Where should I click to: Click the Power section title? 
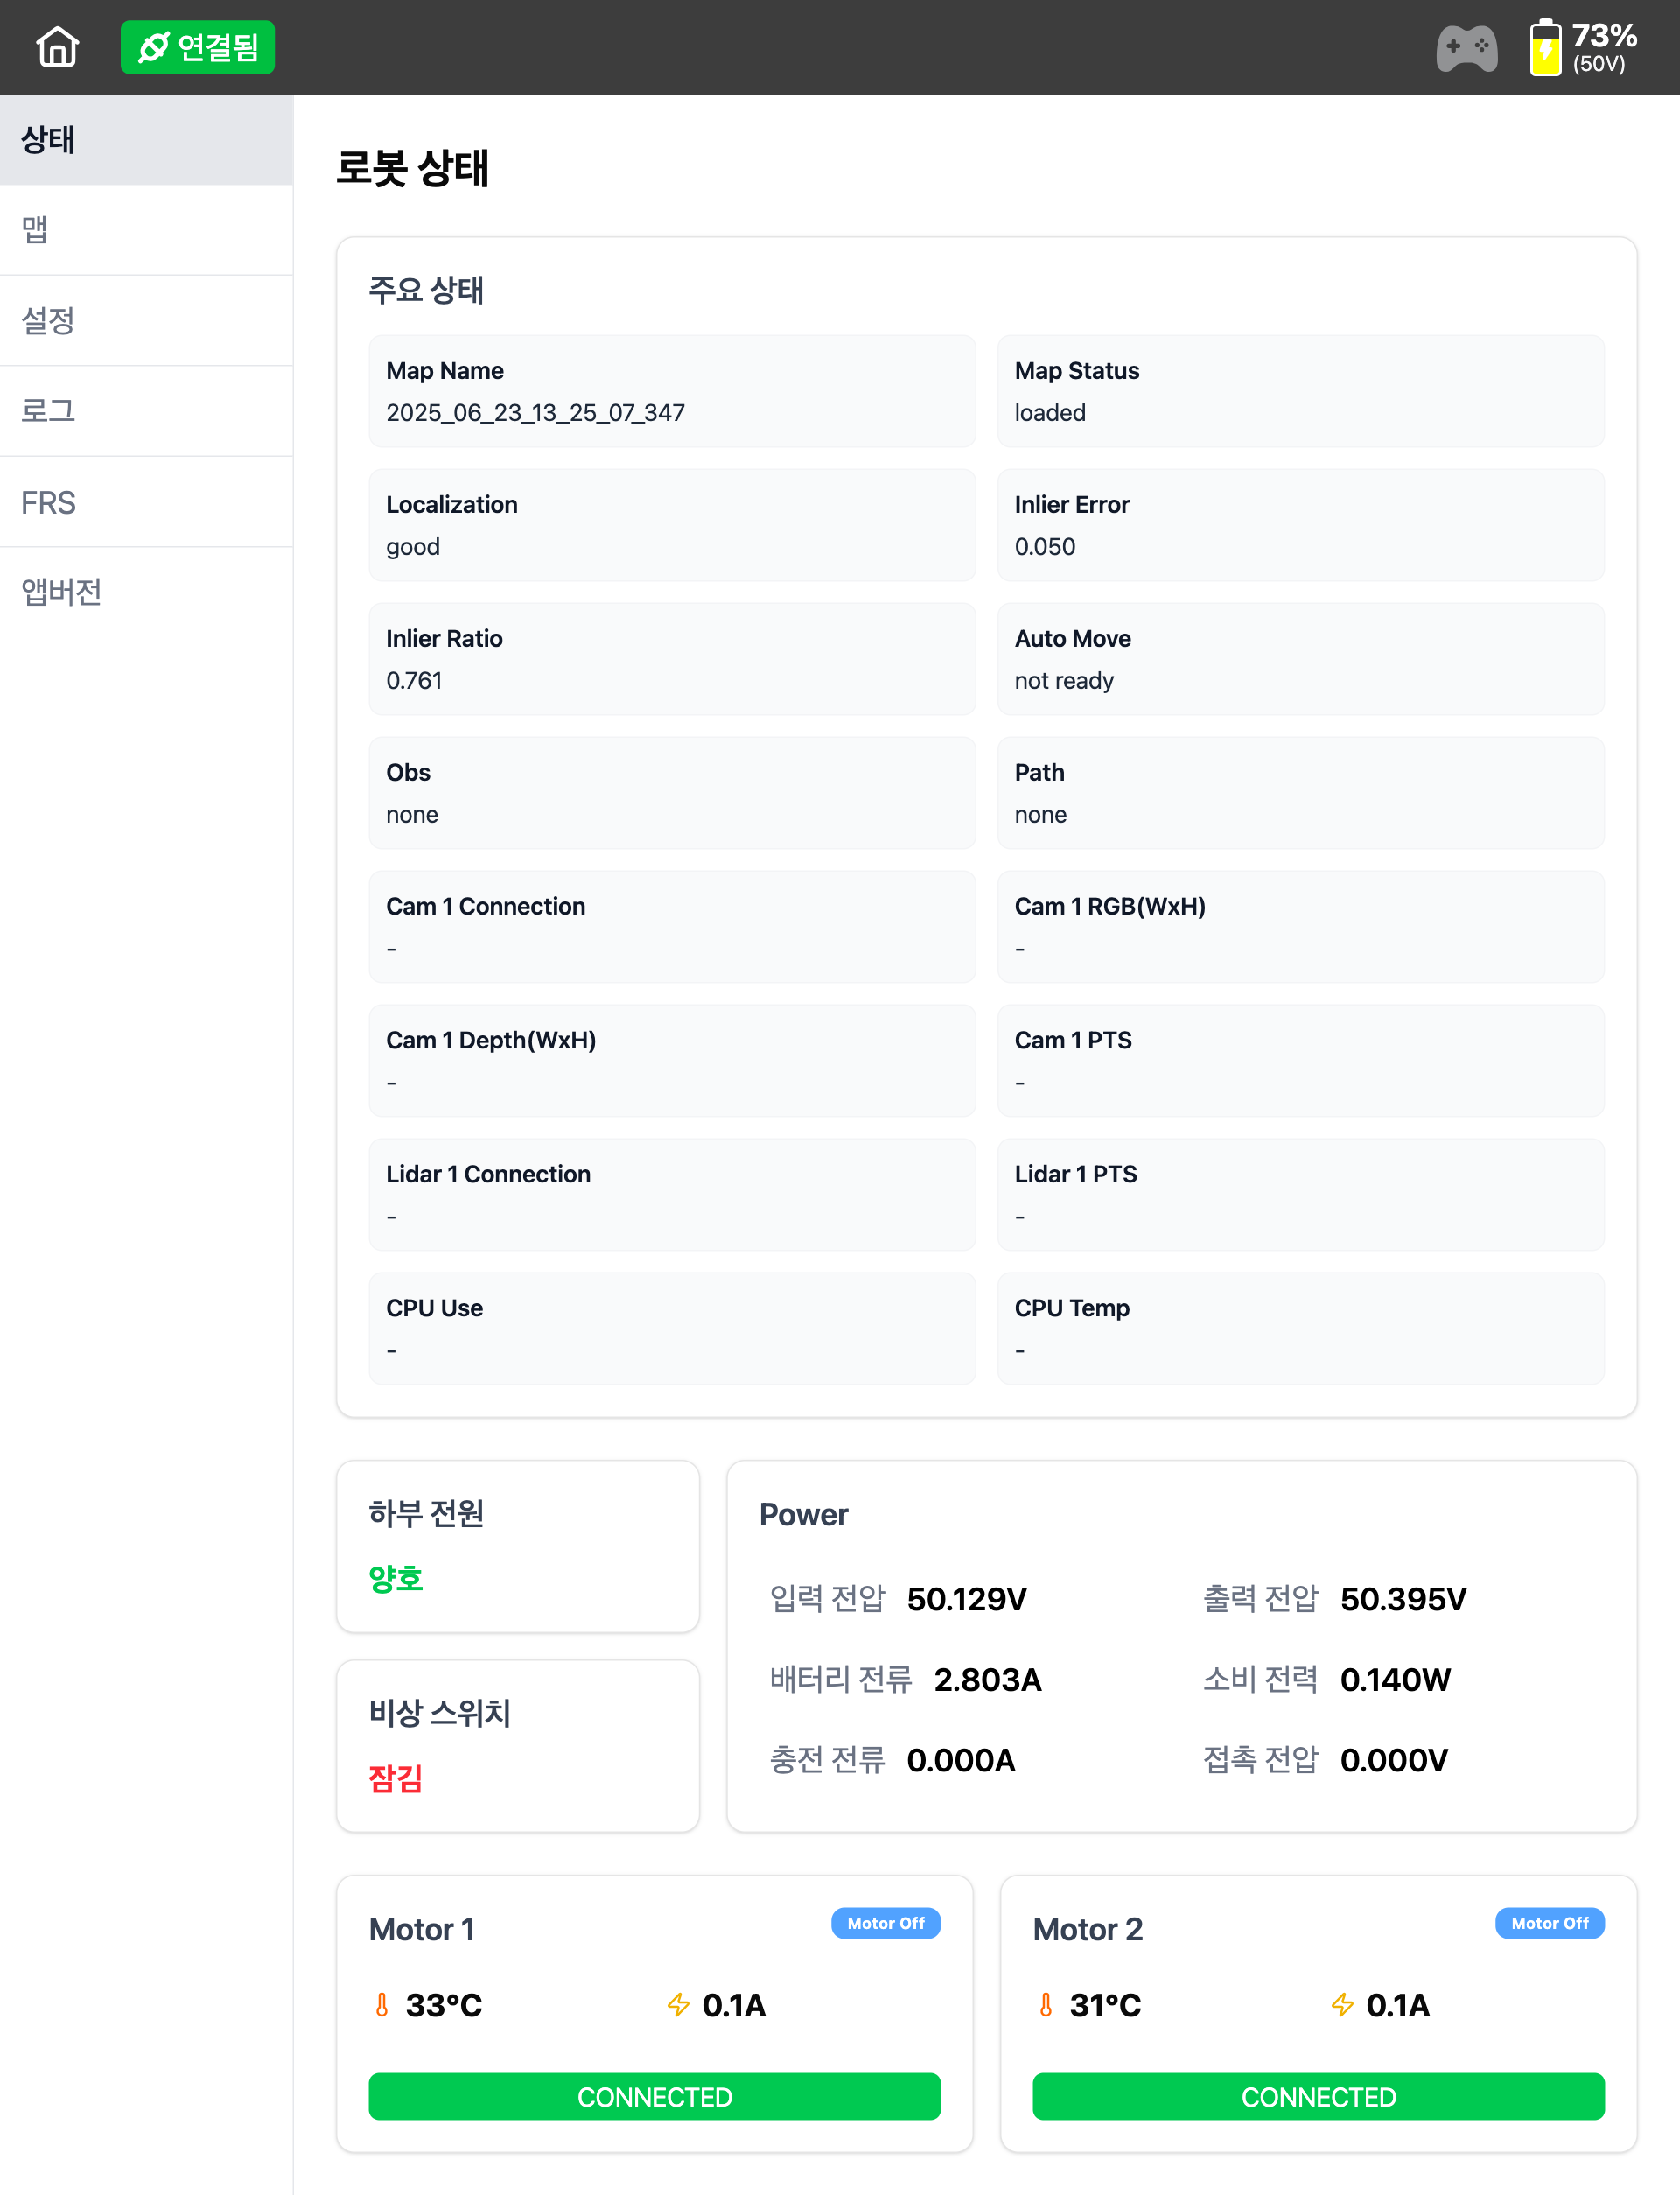[803, 1515]
